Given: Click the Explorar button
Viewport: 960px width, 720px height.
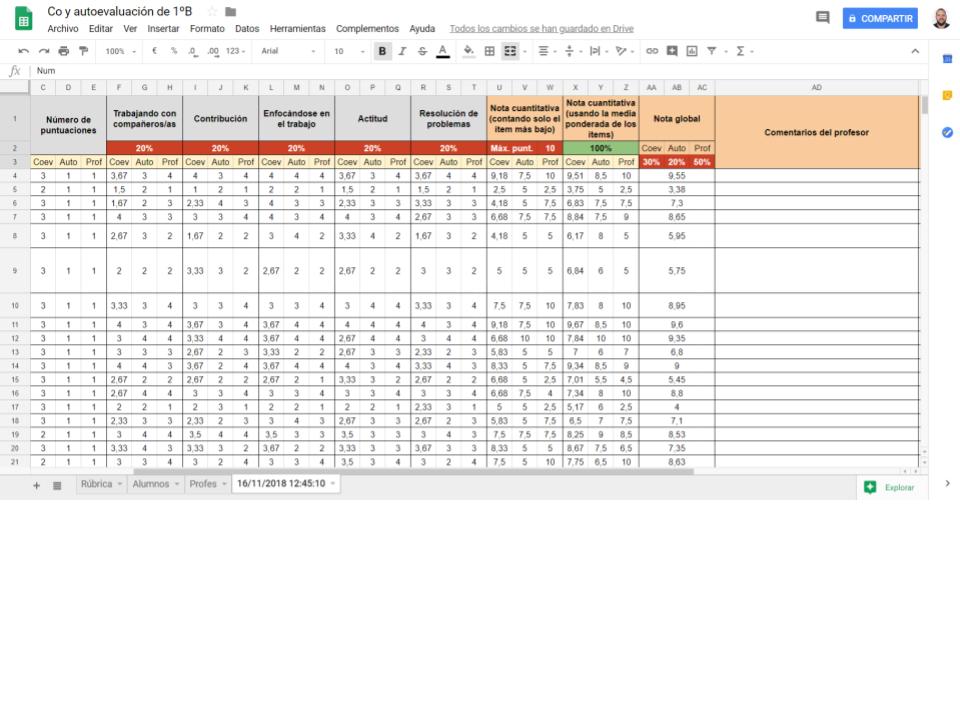Looking at the screenshot, I should click(889, 487).
